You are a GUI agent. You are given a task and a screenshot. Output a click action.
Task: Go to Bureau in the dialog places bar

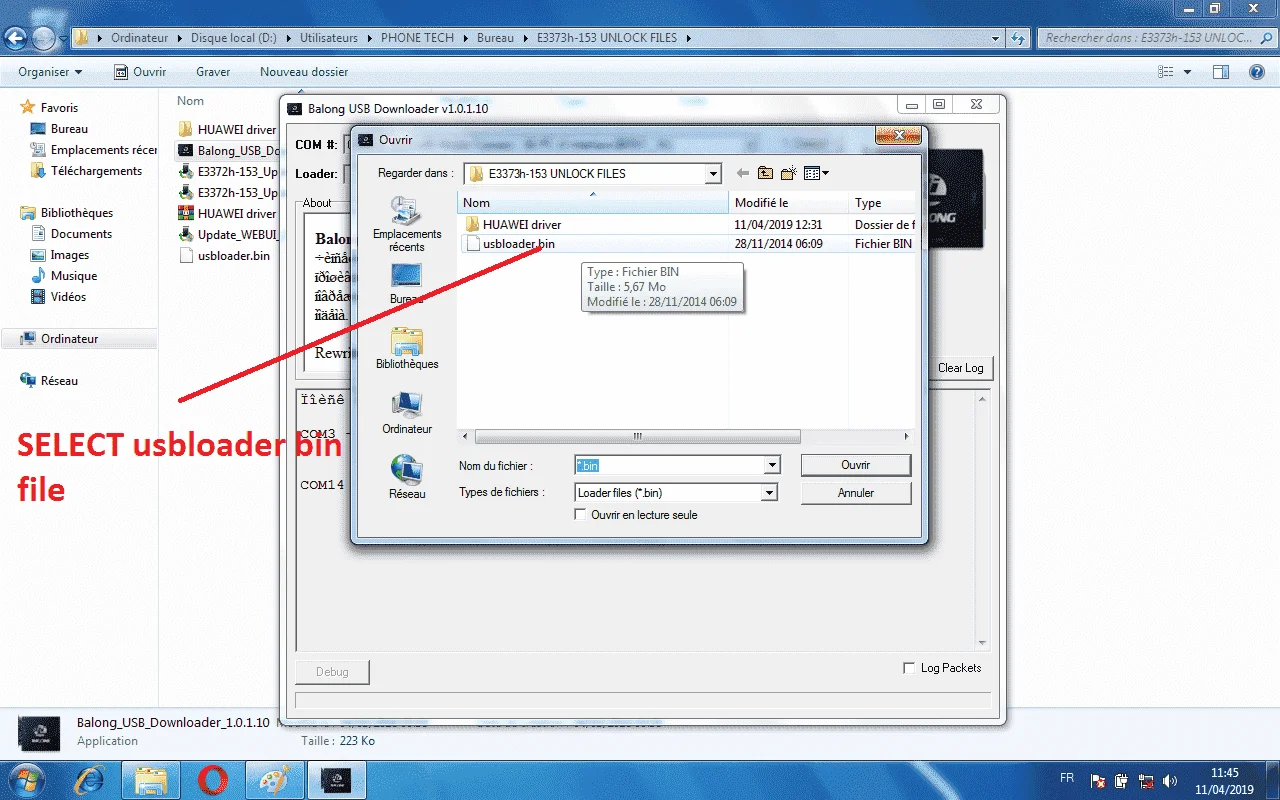406,284
